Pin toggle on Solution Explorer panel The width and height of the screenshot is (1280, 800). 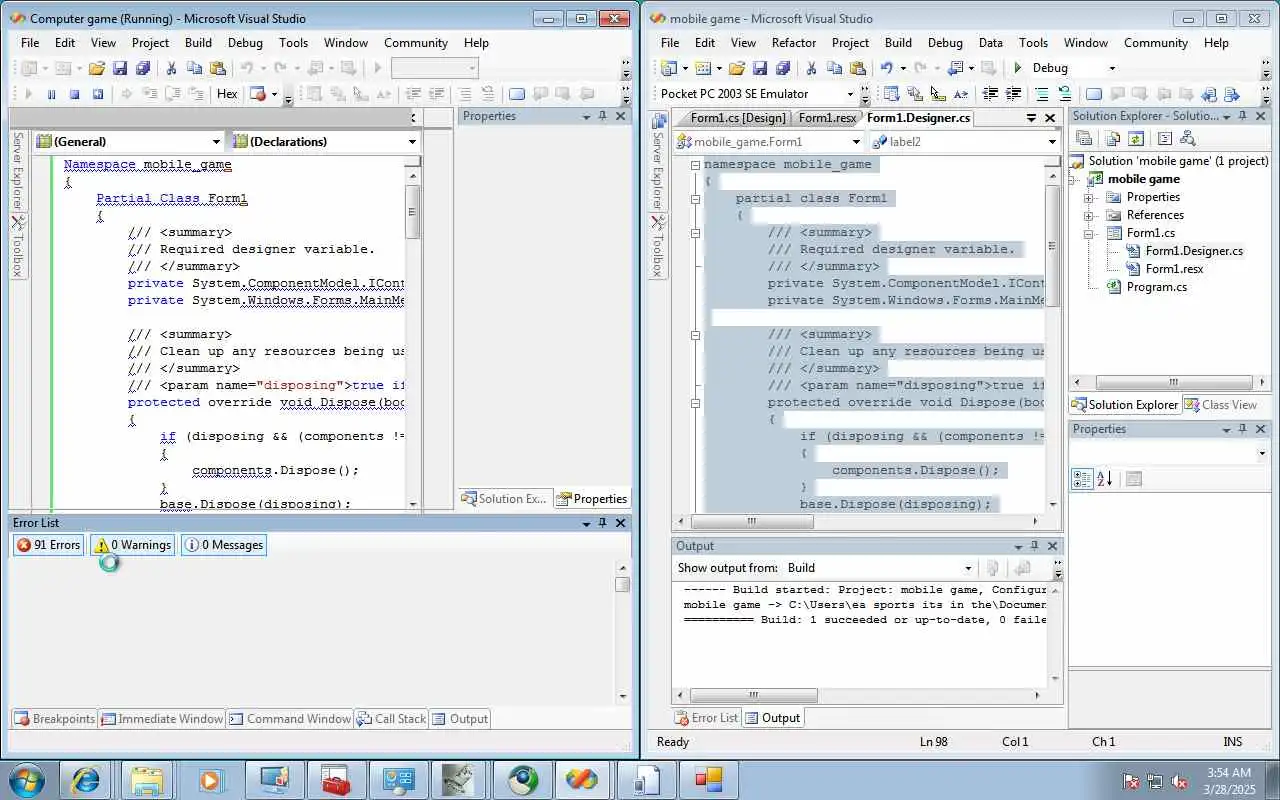[x=1242, y=116]
